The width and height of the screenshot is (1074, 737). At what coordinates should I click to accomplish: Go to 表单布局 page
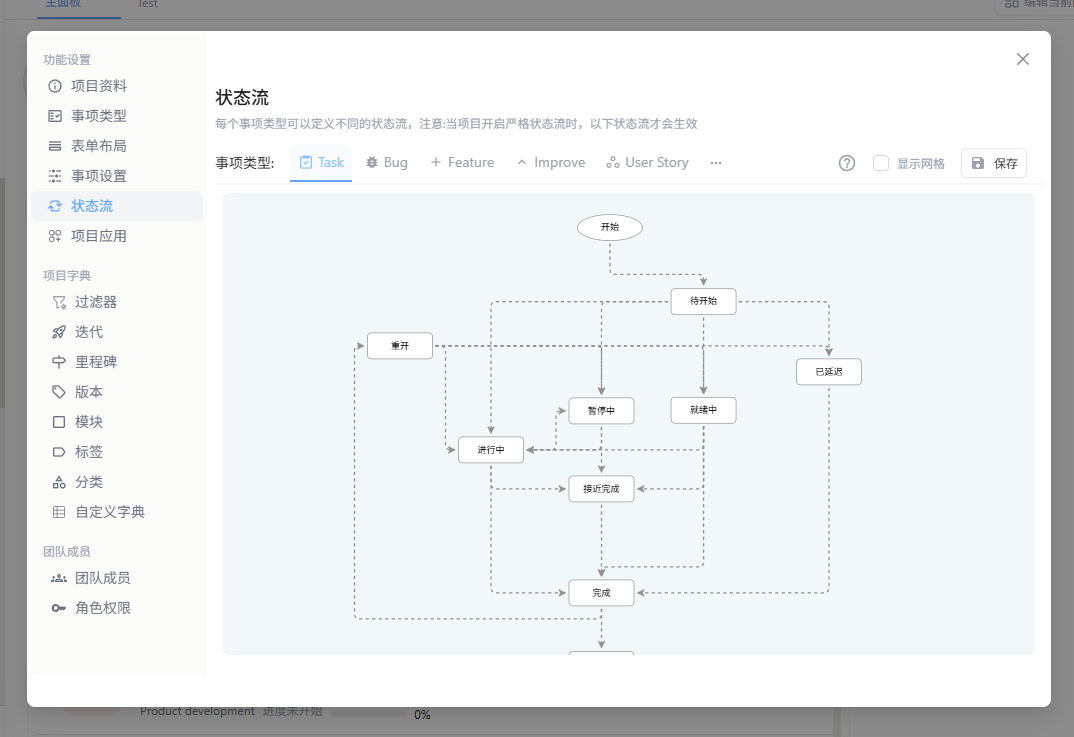click(117, 146)
